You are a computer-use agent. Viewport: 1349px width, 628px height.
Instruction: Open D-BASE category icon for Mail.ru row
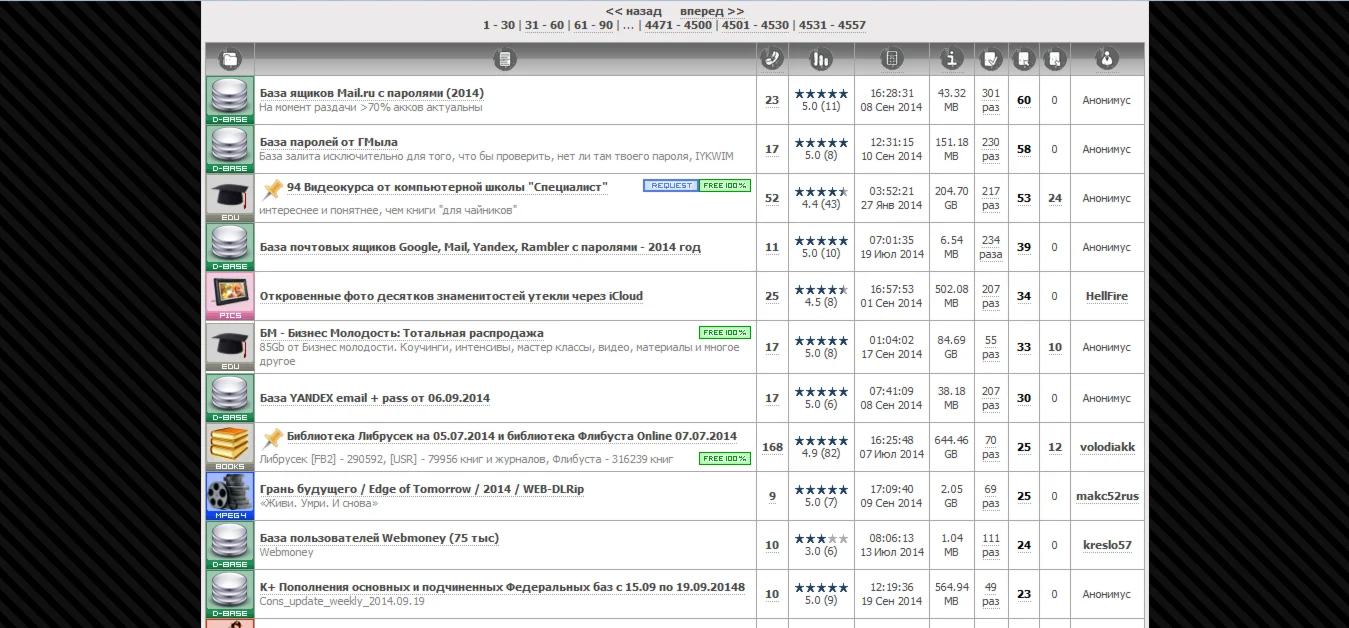(x=230, y=100)
